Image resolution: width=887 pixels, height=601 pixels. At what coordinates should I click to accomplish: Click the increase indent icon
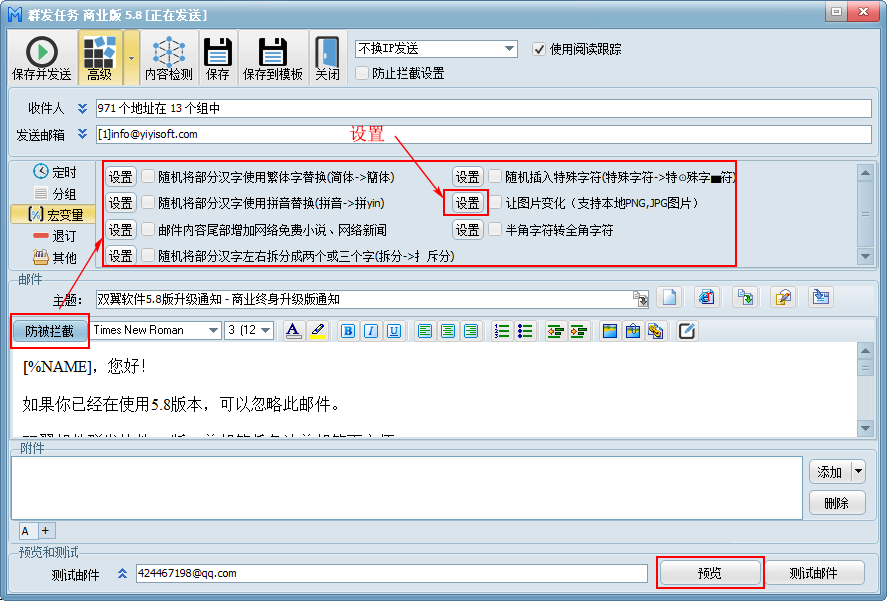tap(579, 331)
